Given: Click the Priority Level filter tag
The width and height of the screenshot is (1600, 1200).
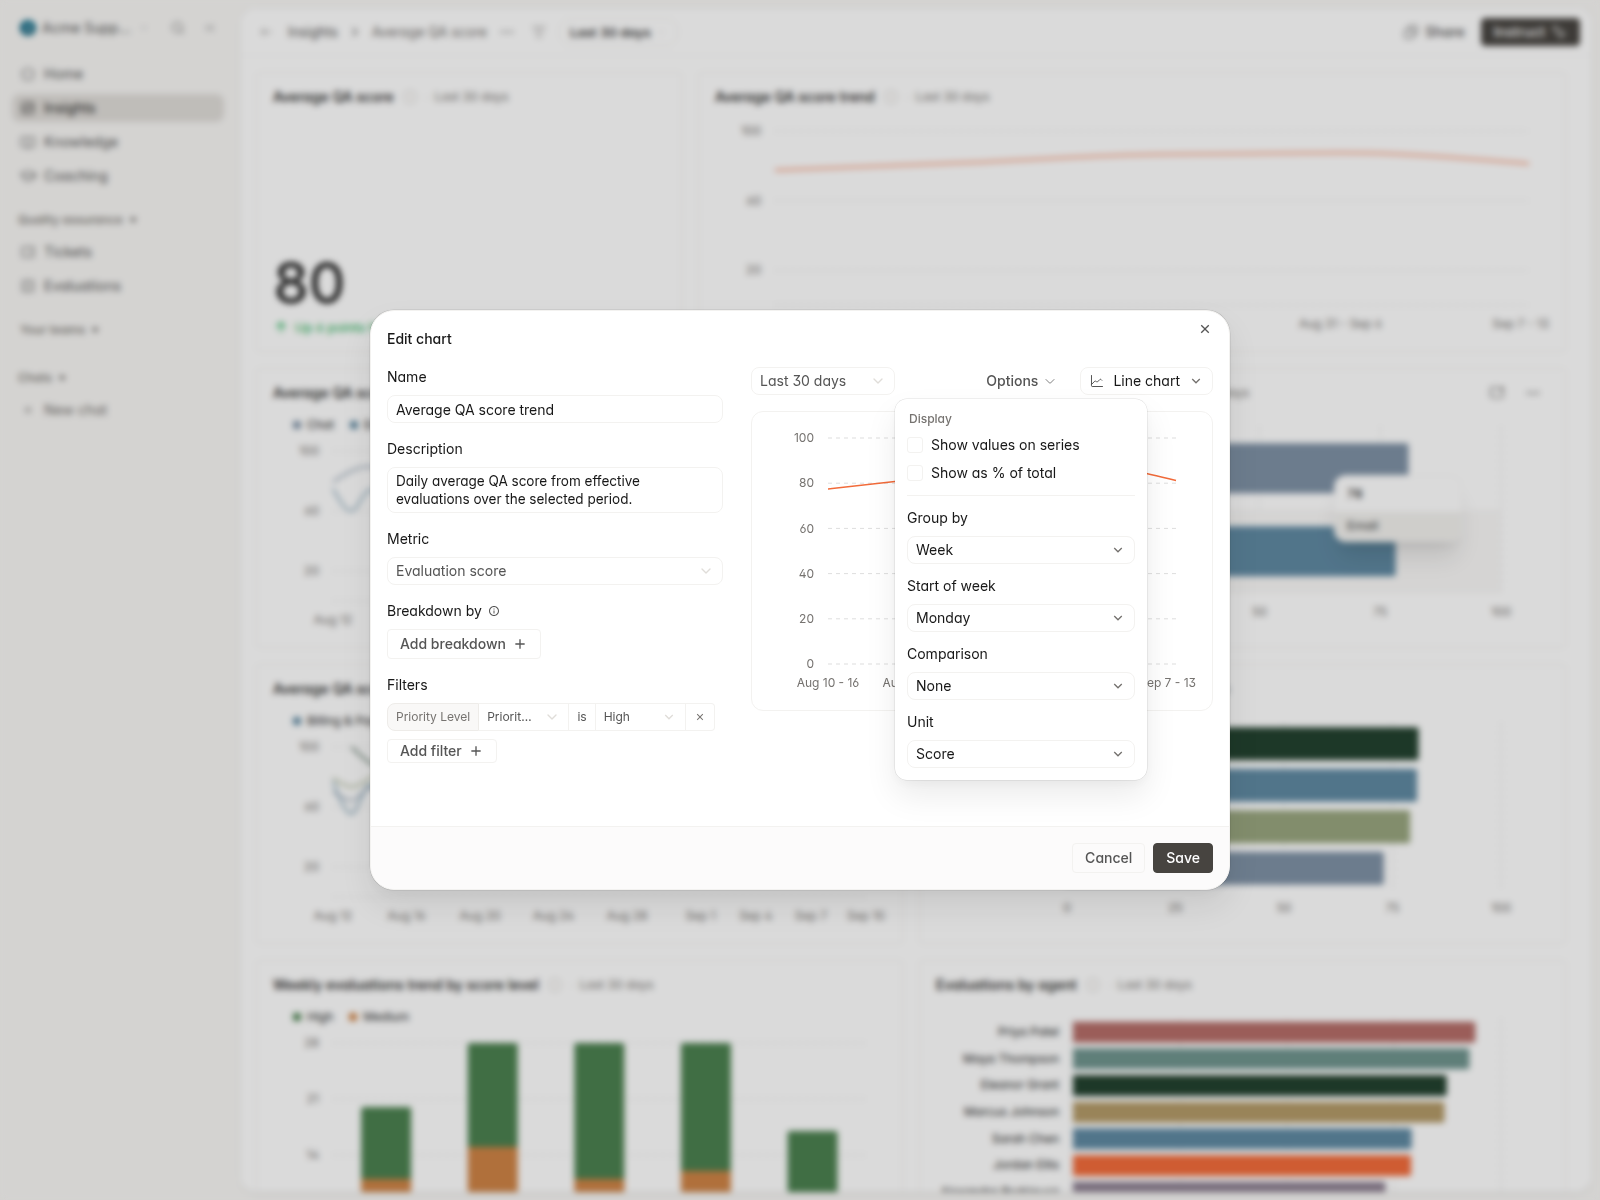Looking at the screenshot, I should pyautogui.click(x=433, y=717).
